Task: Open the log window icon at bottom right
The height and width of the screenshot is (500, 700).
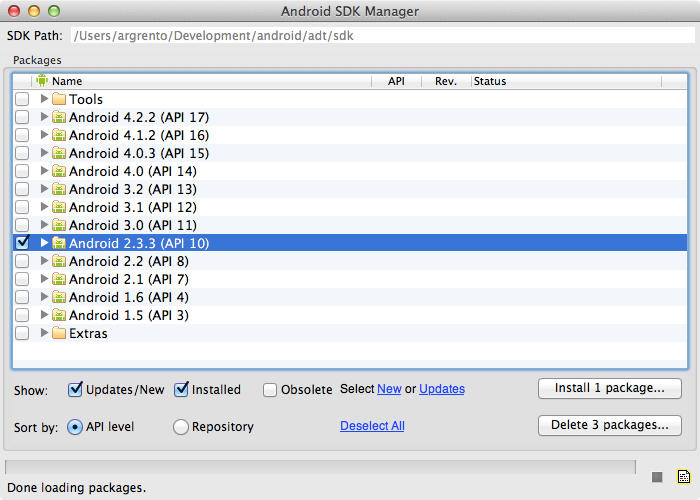Action: (x=683, y=477)
